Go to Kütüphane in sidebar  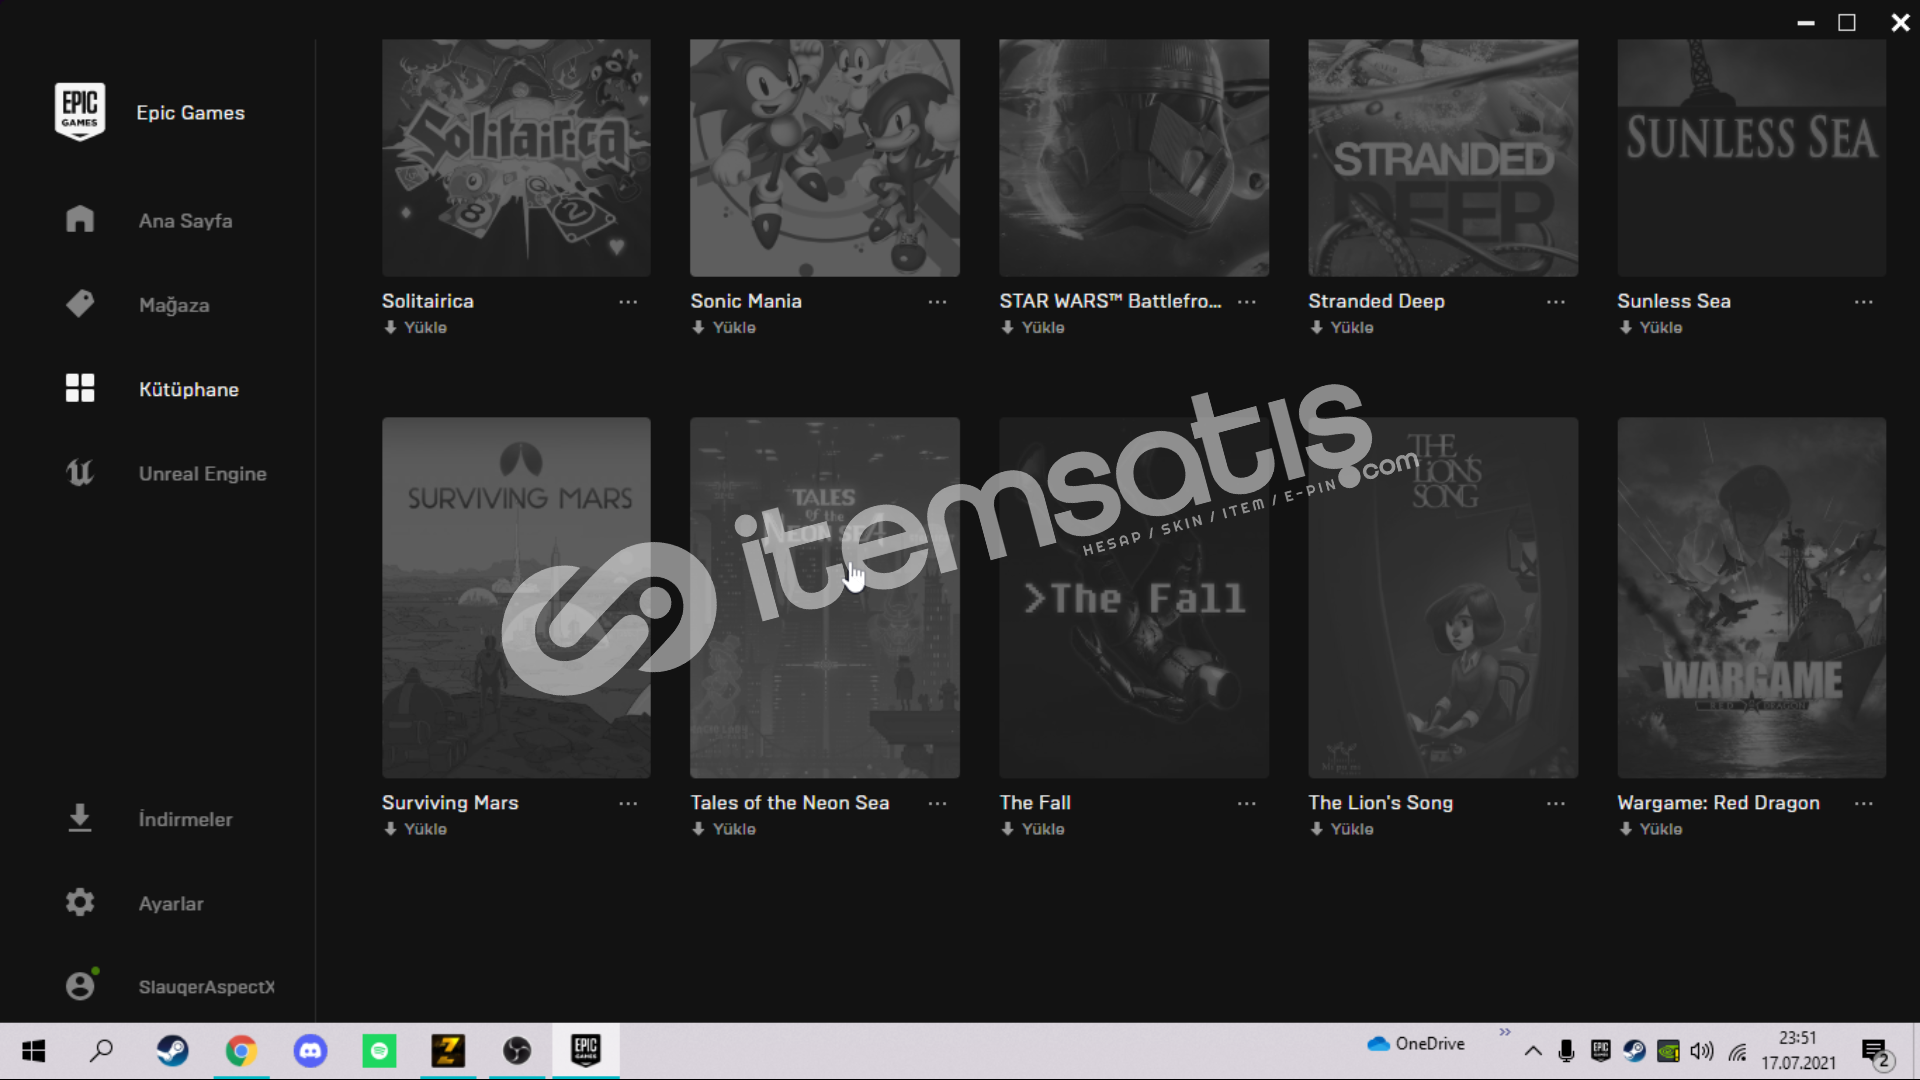pos(189,390)
